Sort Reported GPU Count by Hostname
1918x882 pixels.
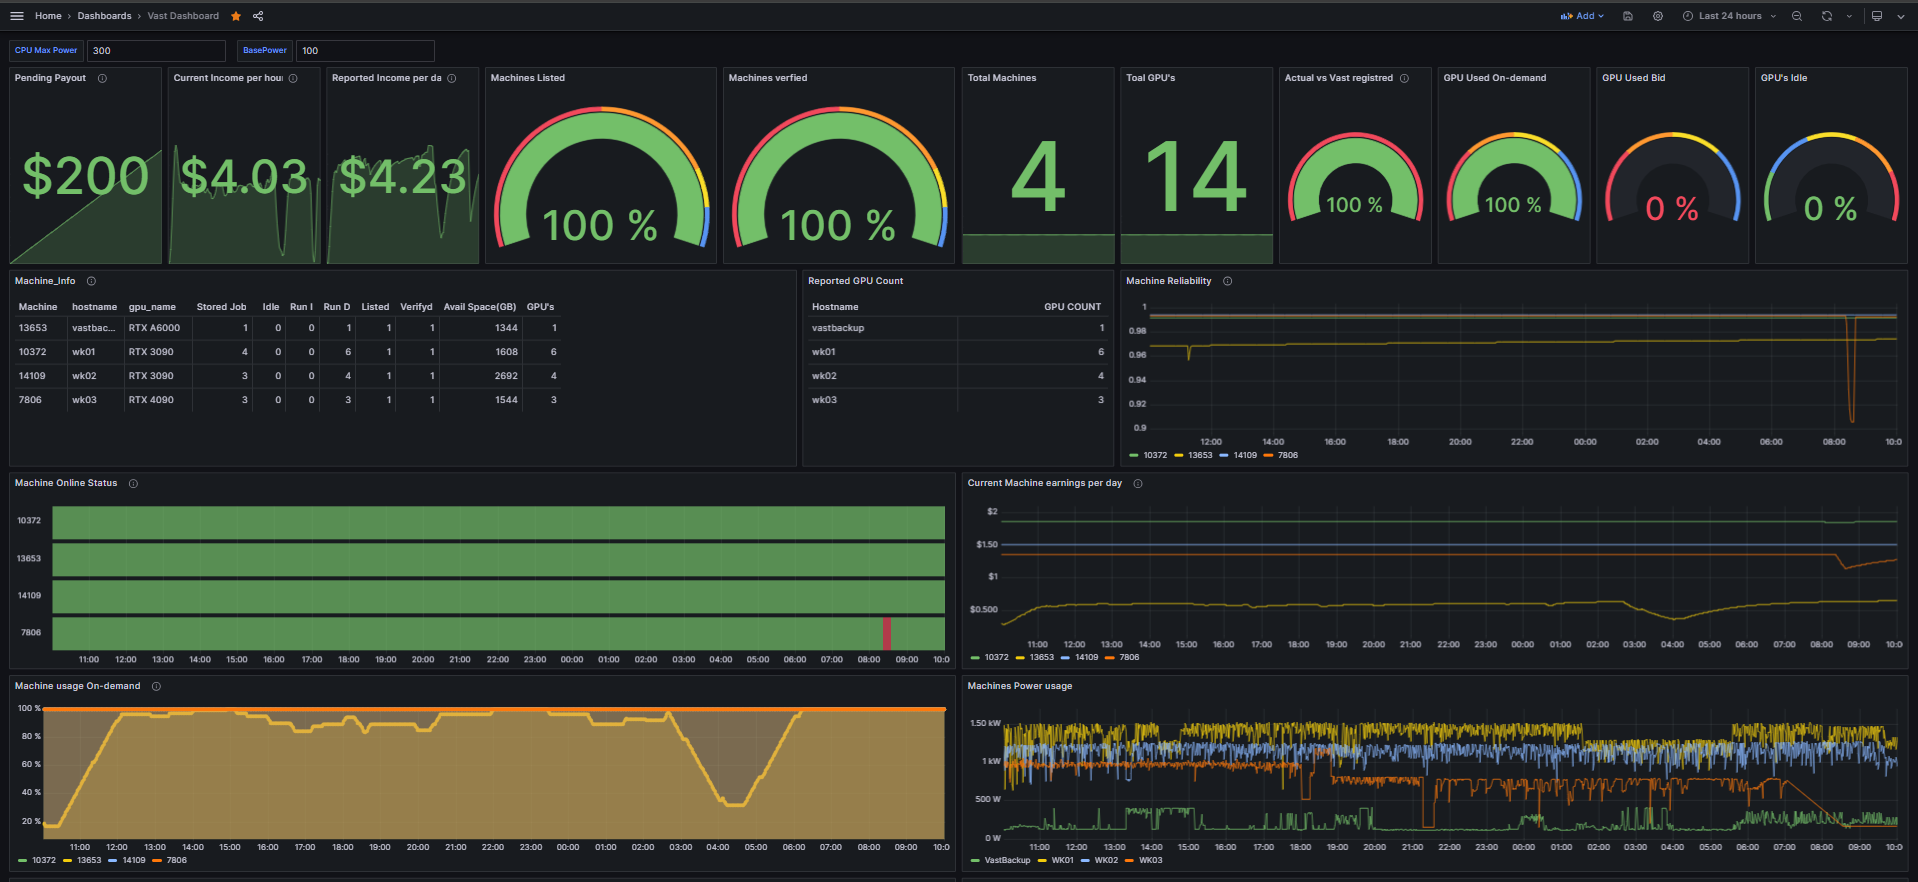click(x=835, y=307)
